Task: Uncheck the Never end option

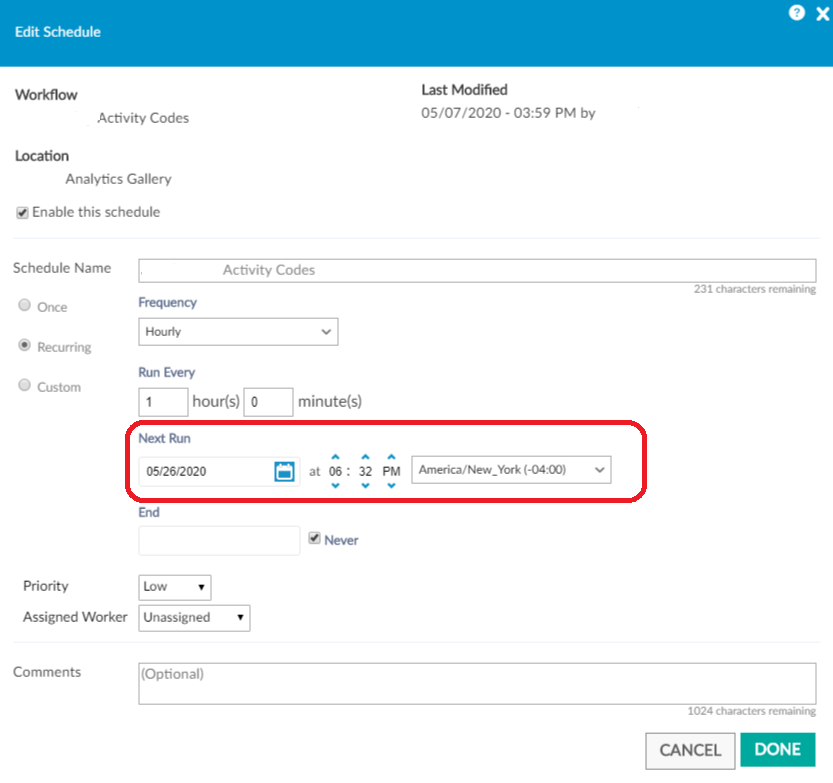Action: pos(314,538)
